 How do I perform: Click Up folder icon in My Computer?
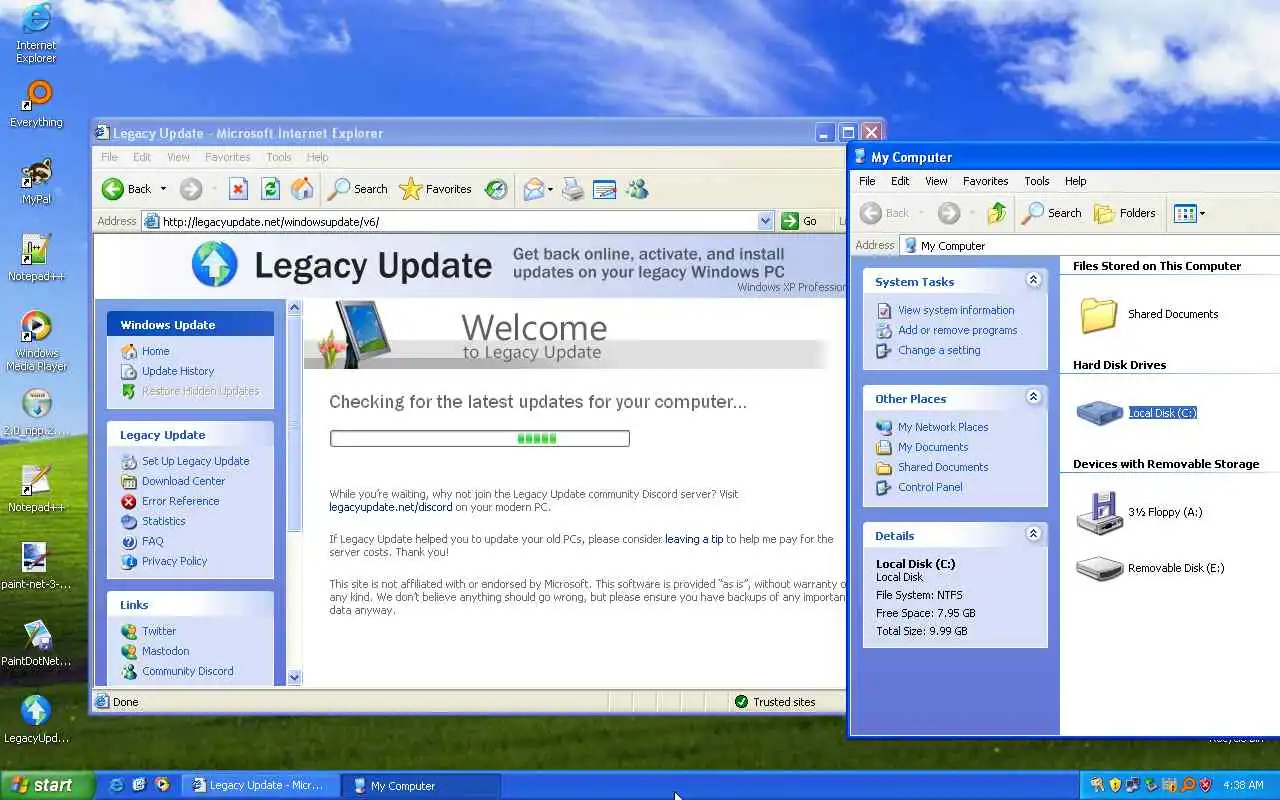click(x=997, y=213)
